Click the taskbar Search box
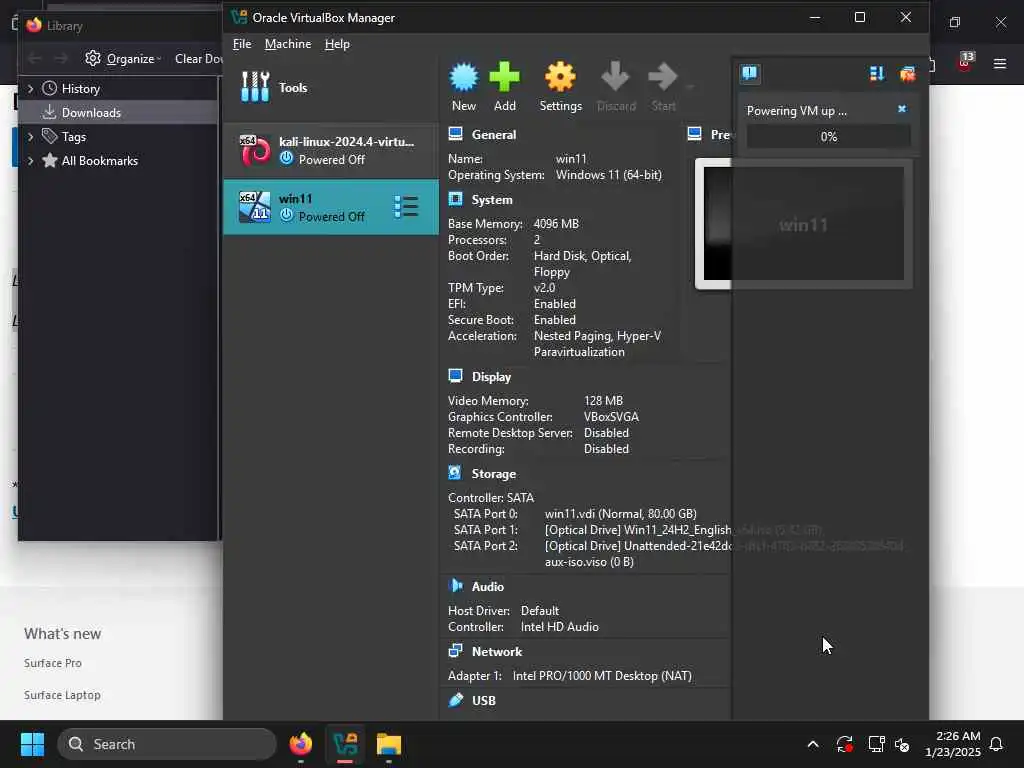The width and height of the screenshot is (1024, 768). [167, 744]
